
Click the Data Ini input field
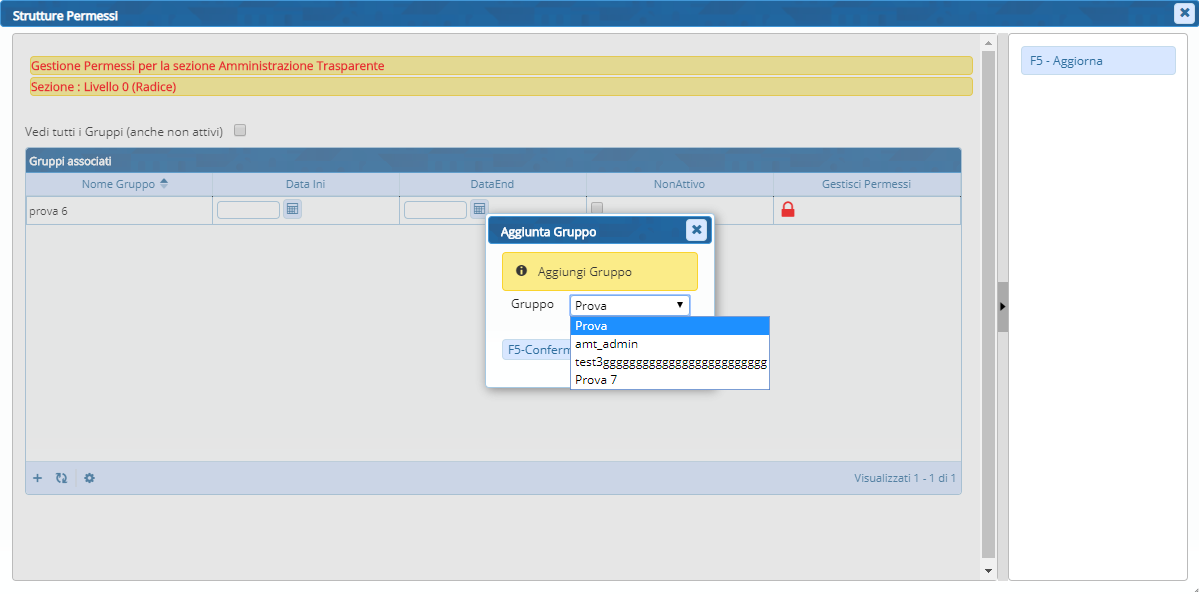248,210
